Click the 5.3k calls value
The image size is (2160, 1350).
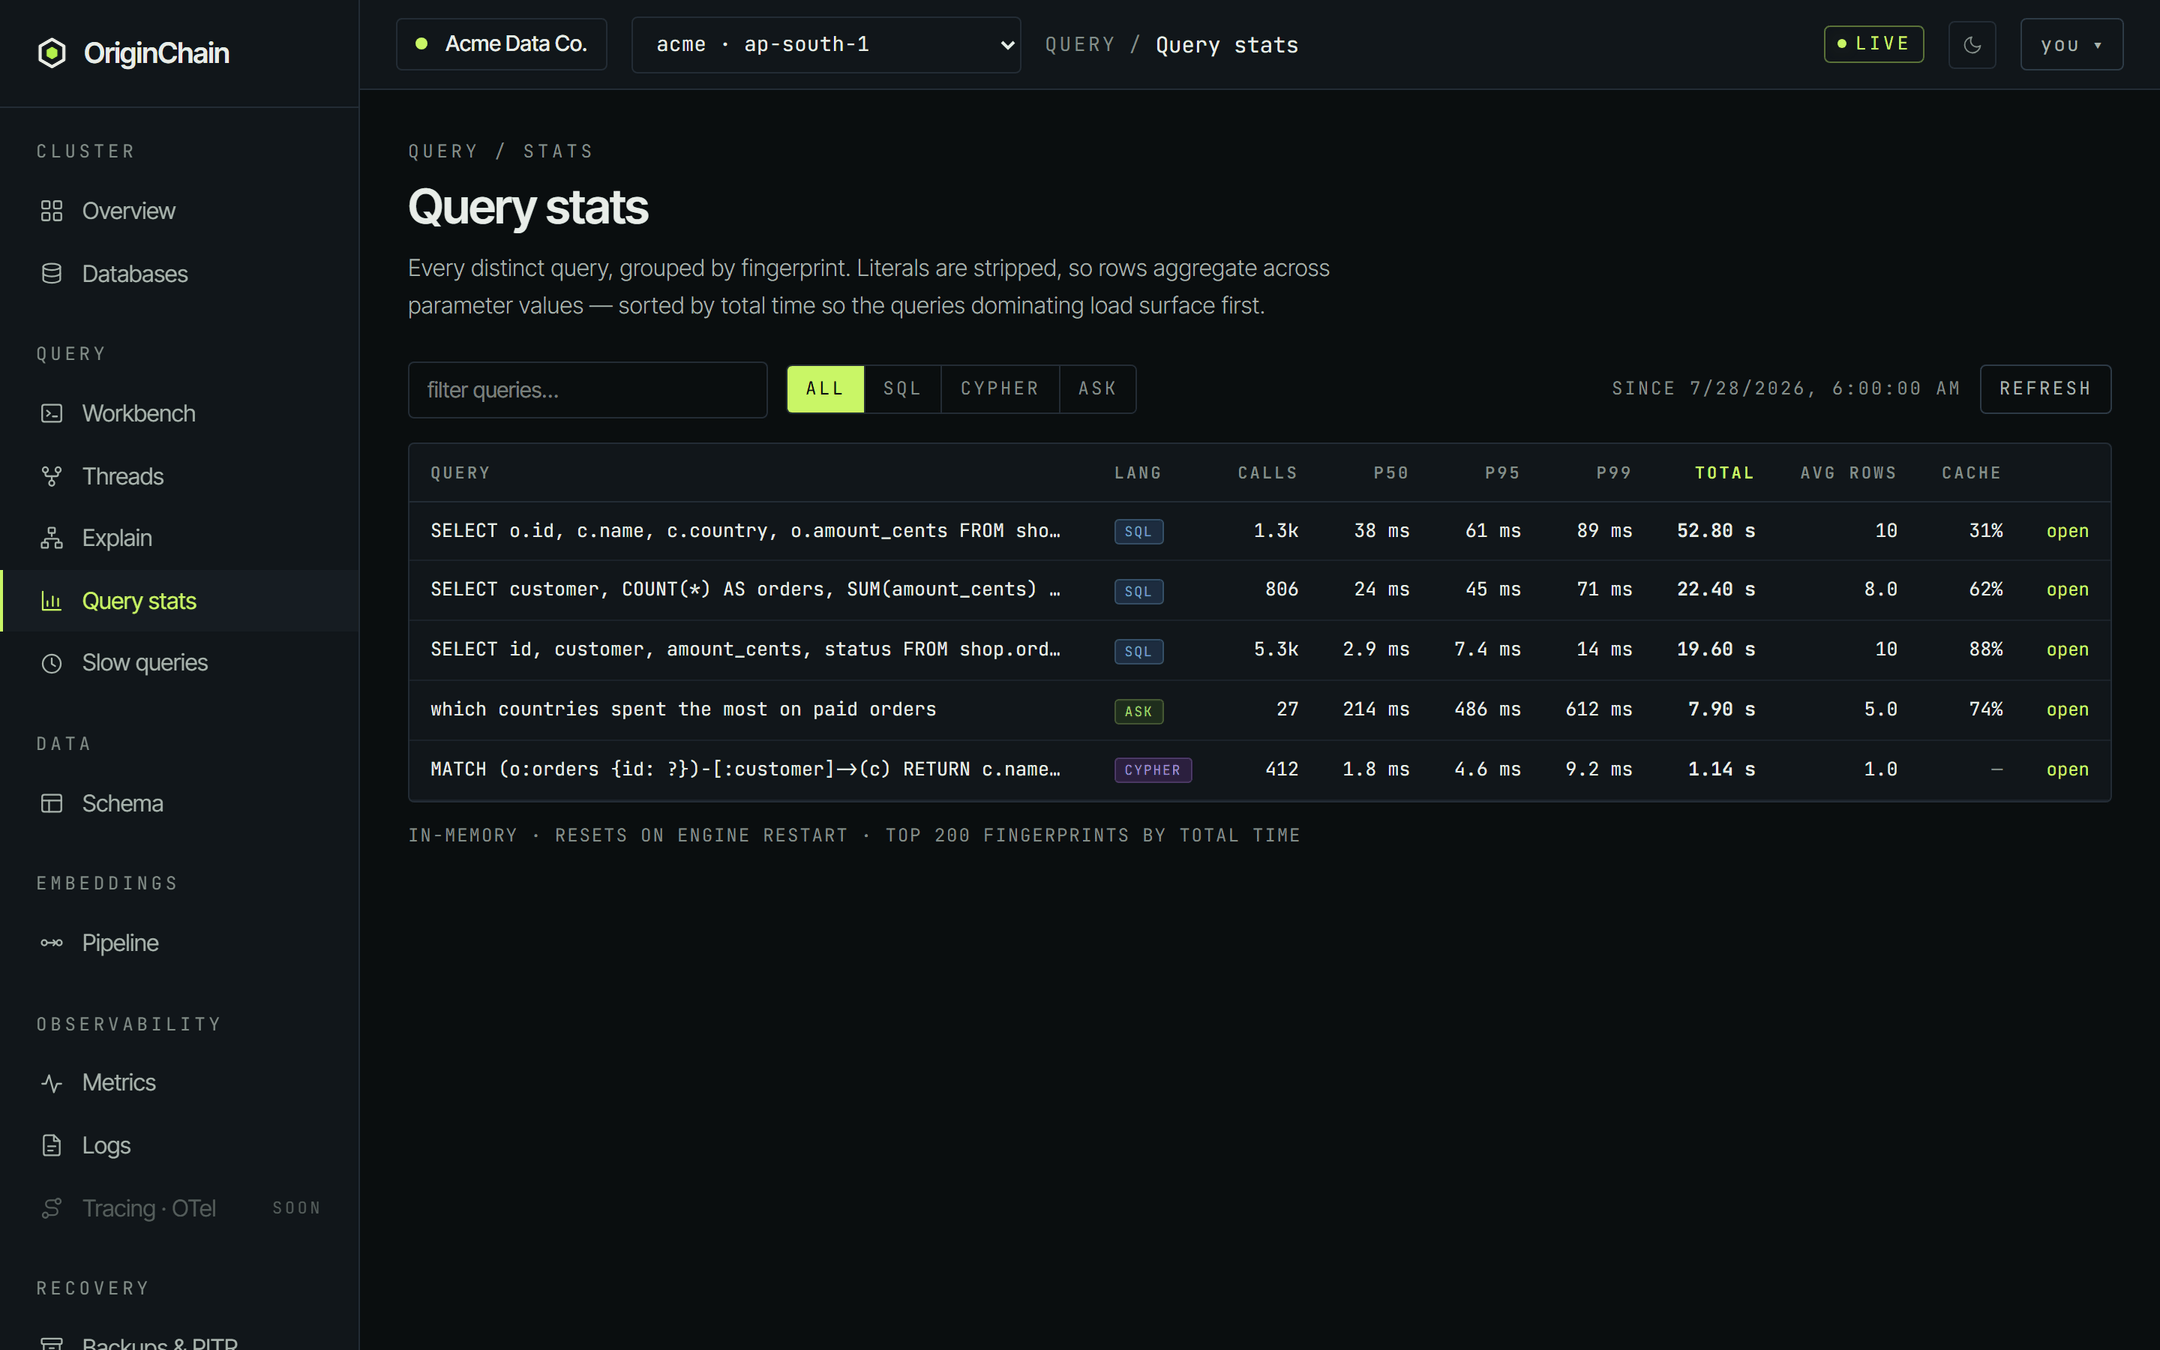1276,650
